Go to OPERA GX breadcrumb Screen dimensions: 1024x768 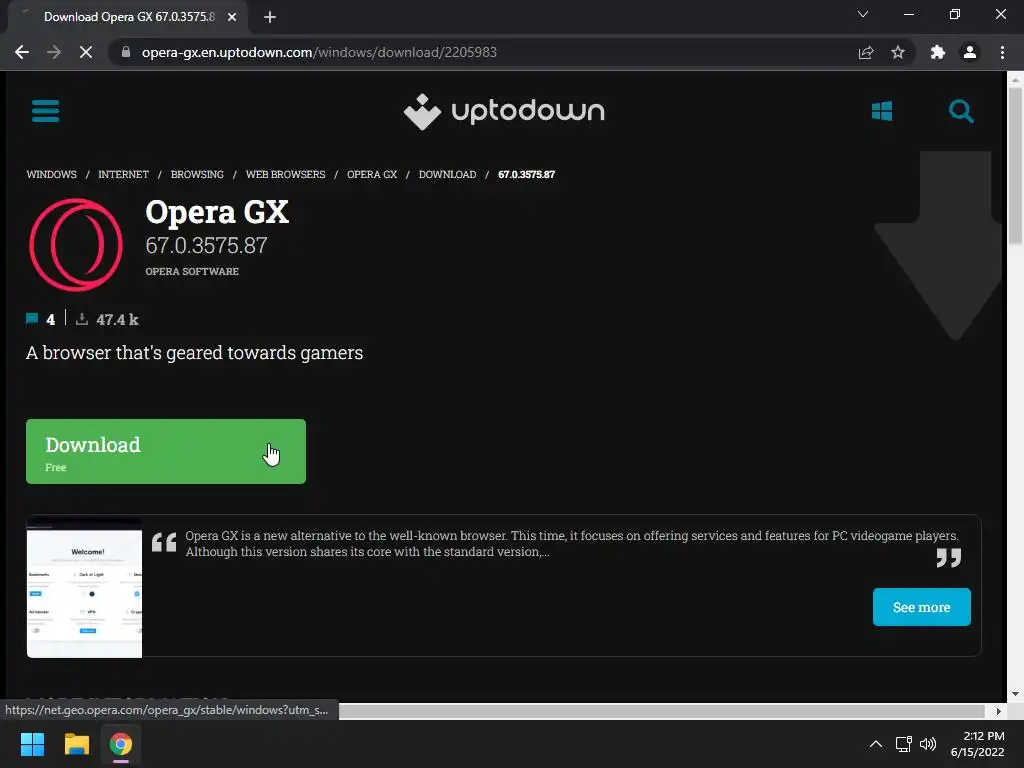[x=372, y=174]
